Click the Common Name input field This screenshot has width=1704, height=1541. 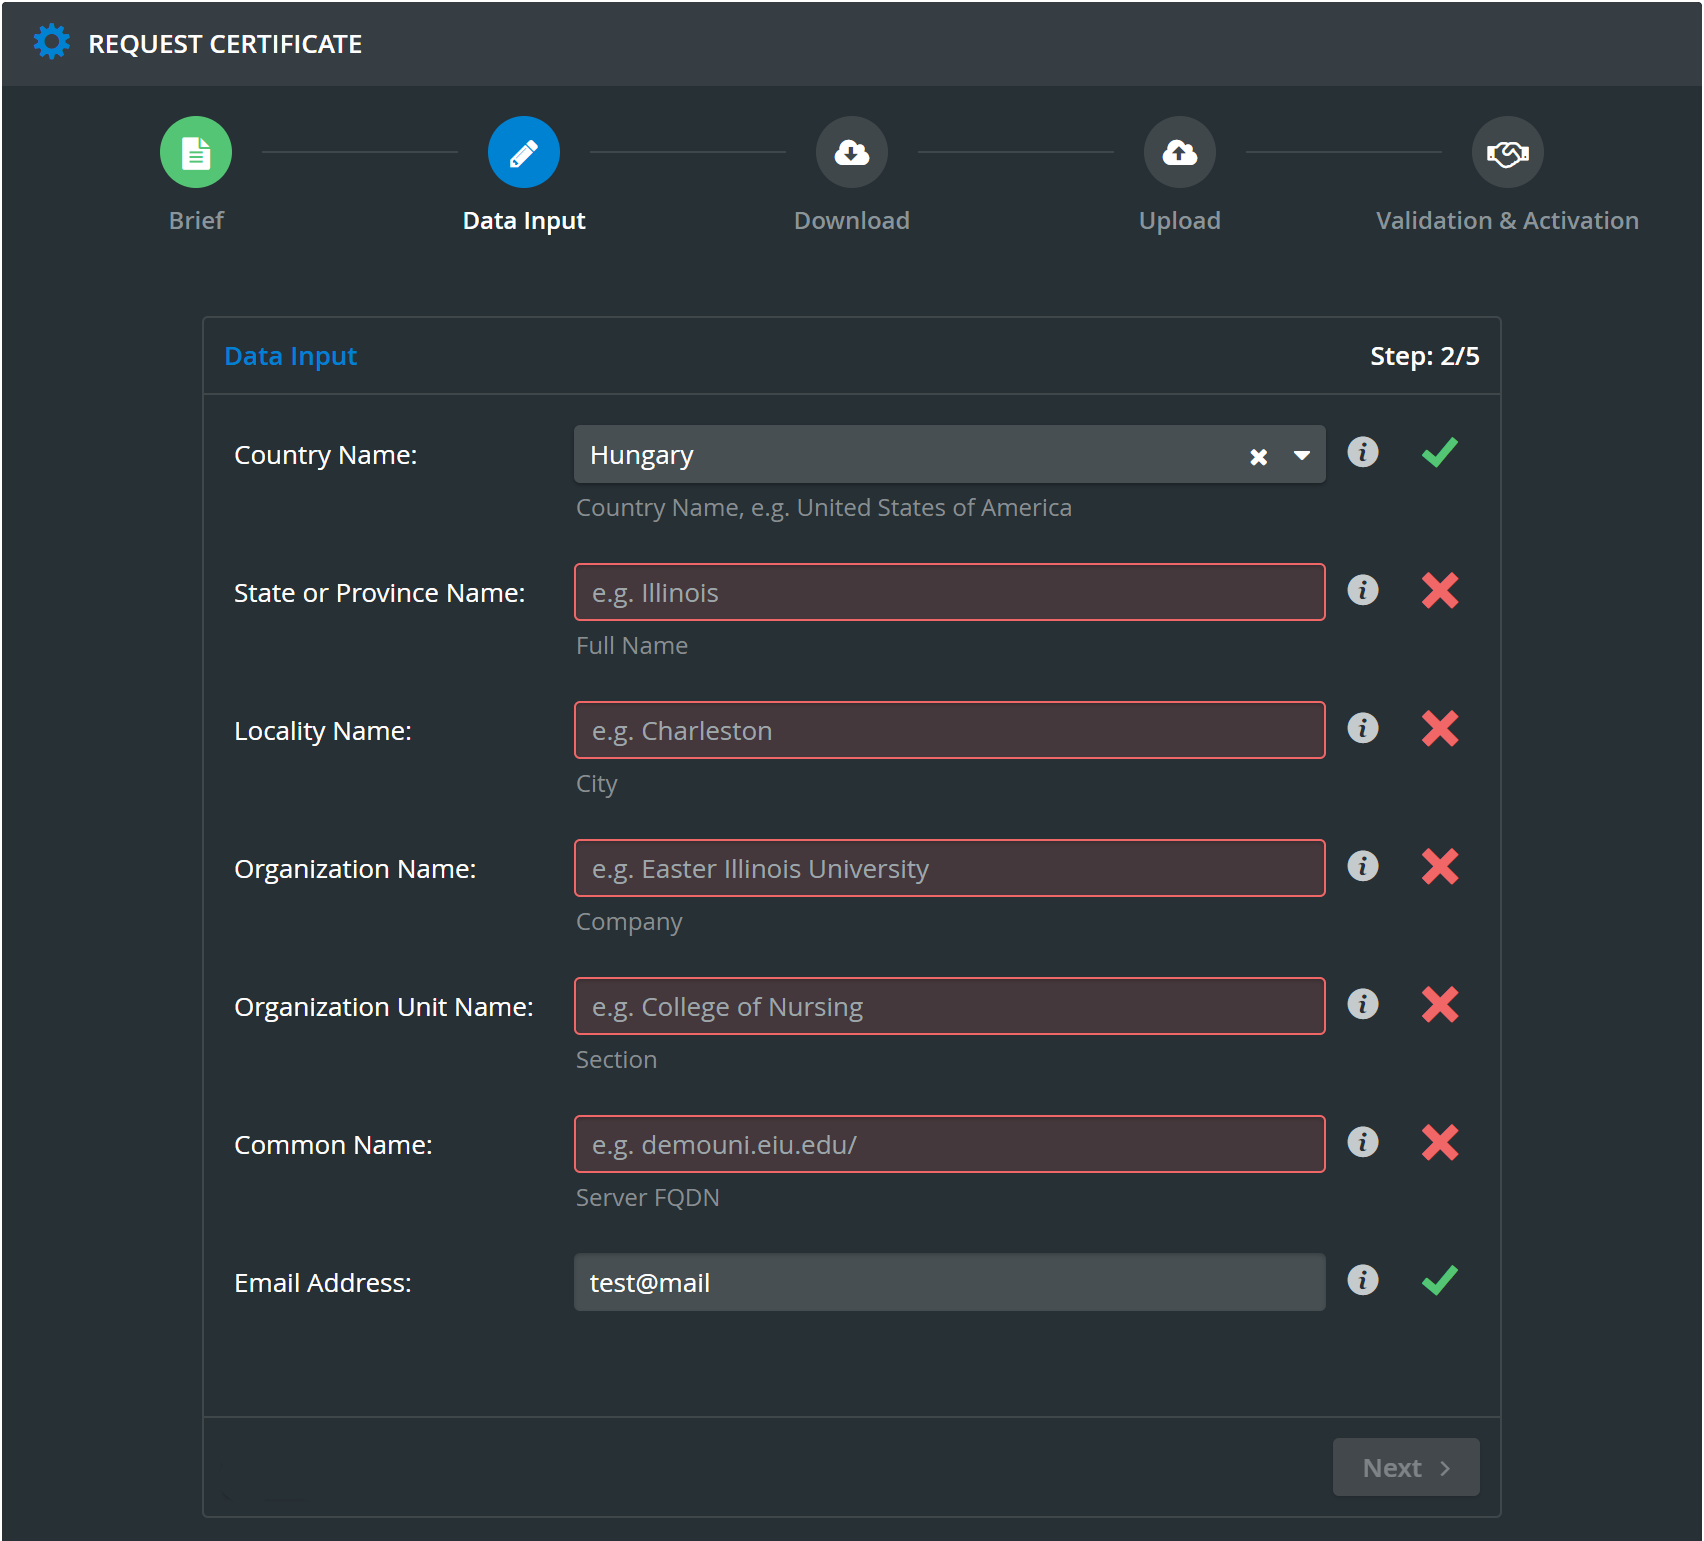pos(950,1144)
